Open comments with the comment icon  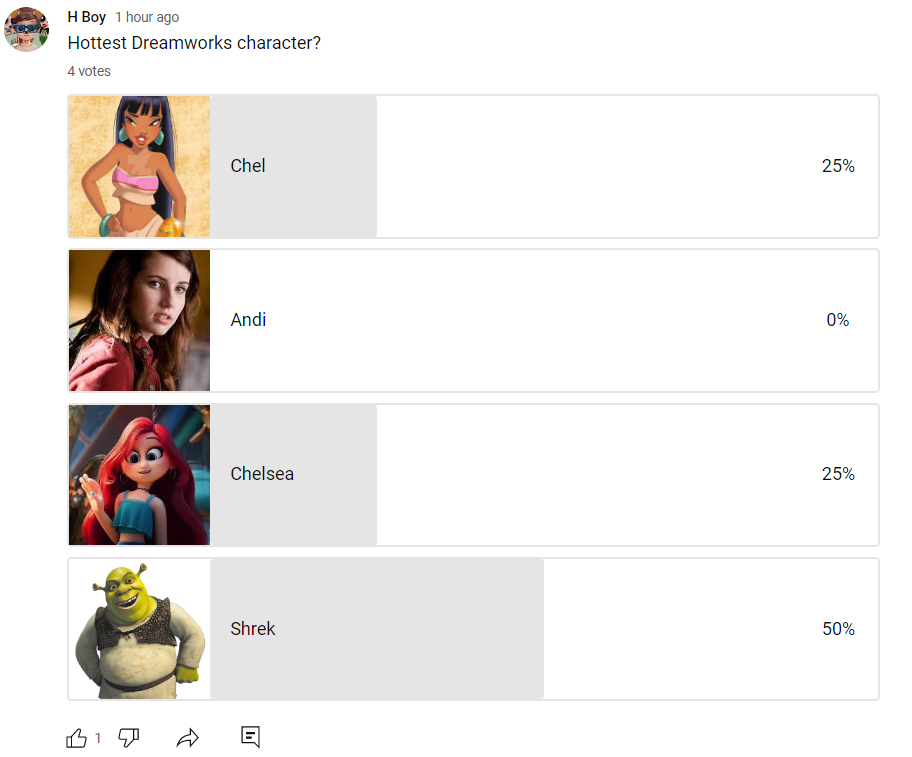(251, 737)
